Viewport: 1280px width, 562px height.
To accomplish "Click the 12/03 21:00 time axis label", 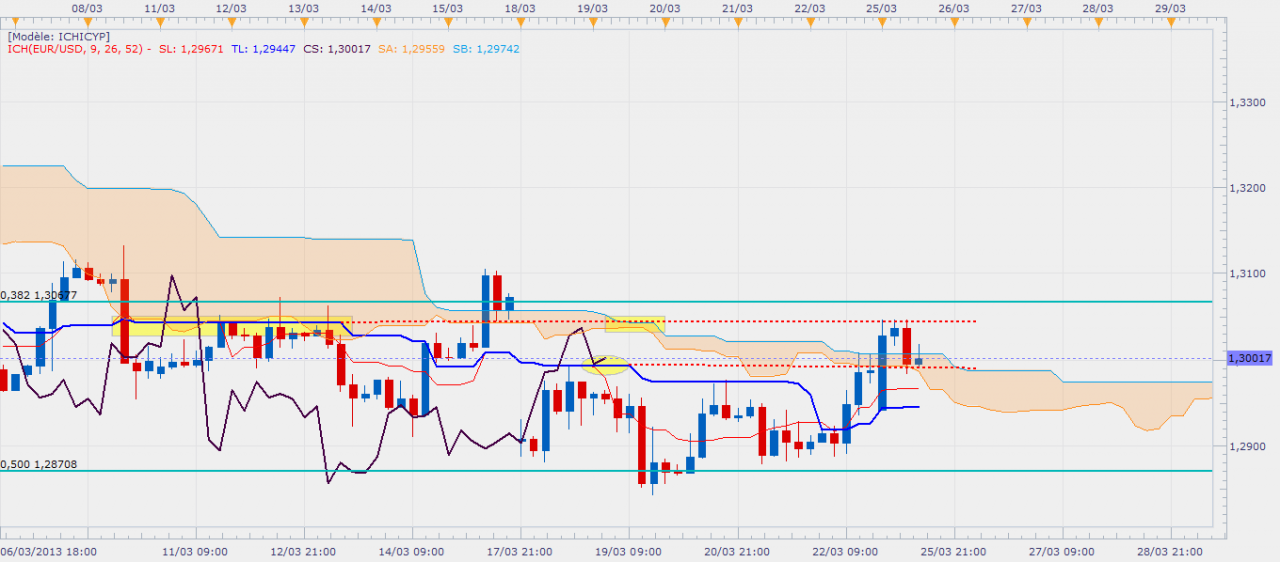I will coord(303,551).
